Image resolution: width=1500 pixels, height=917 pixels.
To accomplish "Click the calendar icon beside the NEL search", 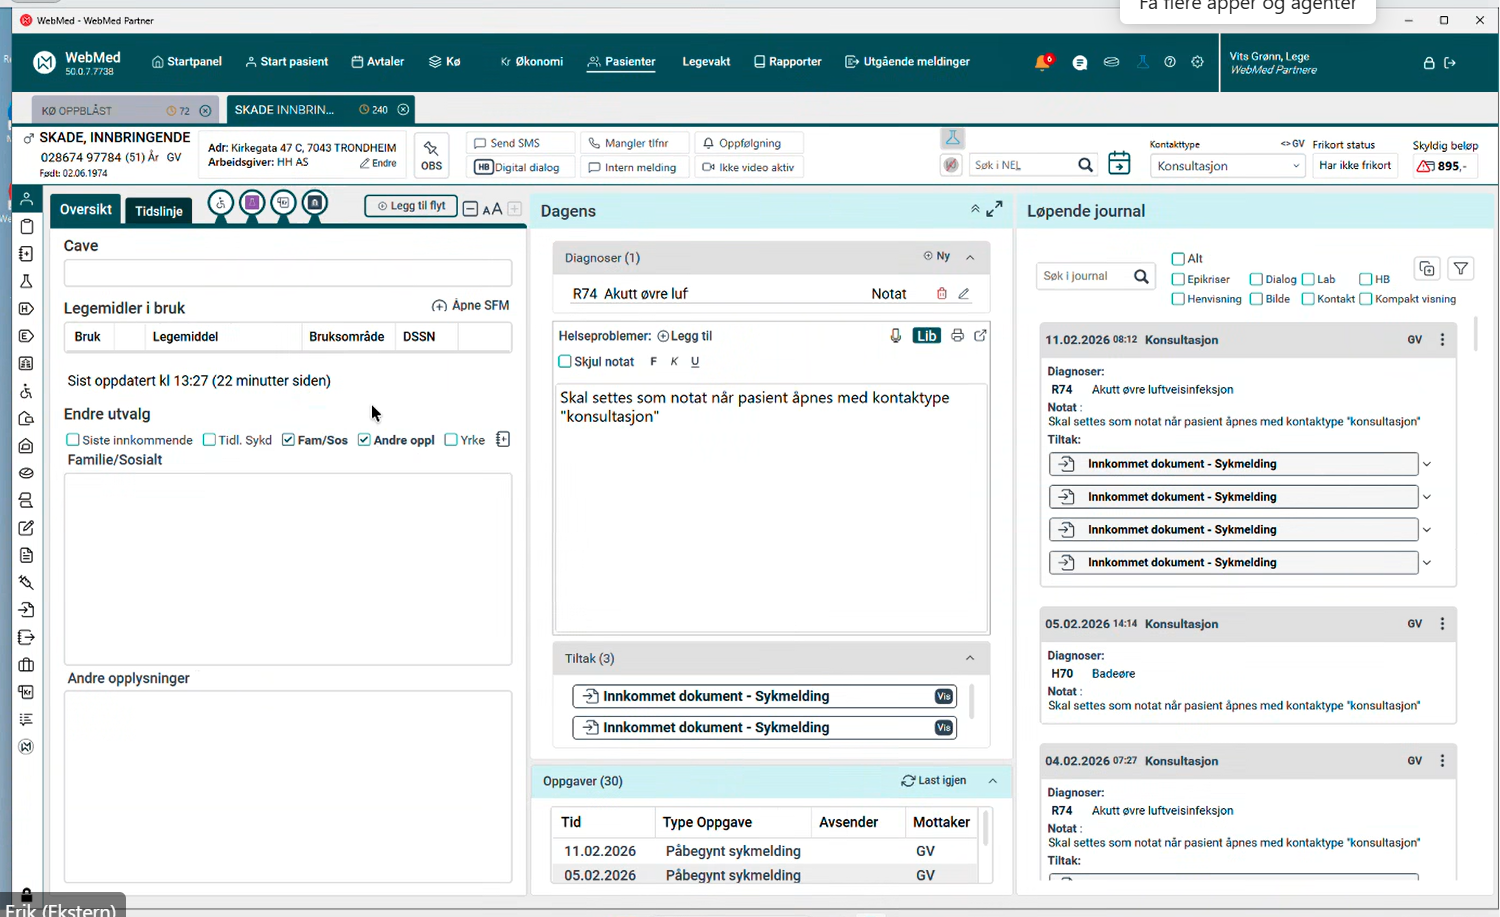I will [x=1119, y=162].
